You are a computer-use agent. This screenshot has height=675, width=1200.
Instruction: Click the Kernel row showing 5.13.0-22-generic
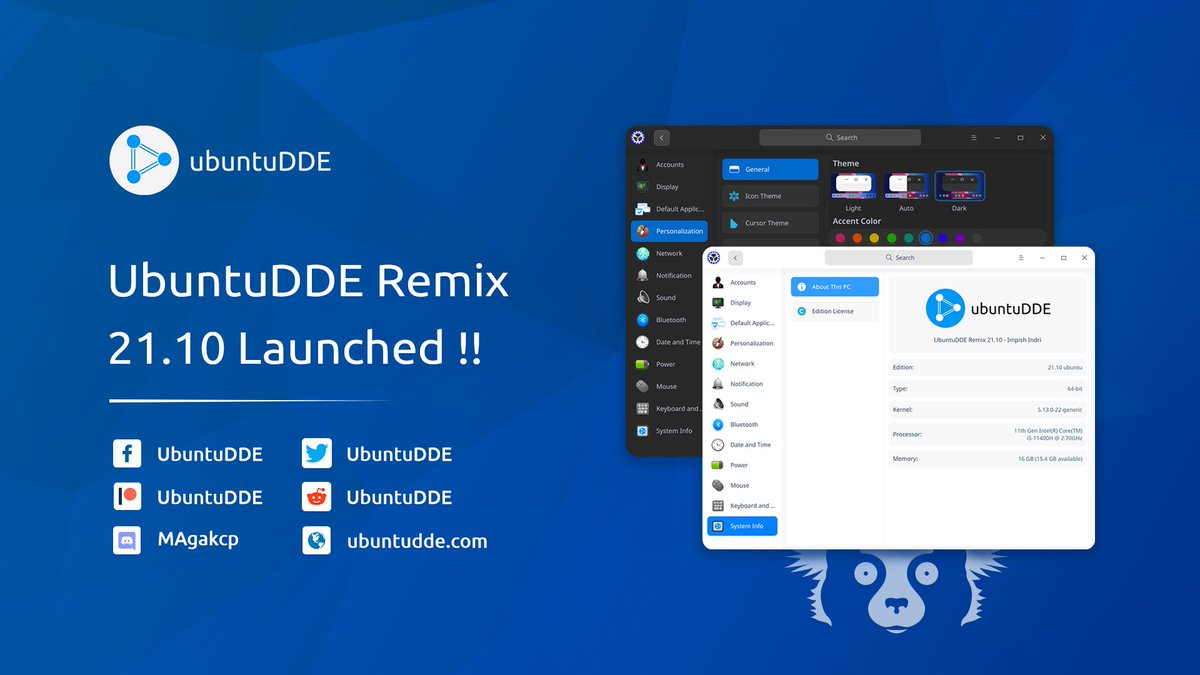(987, 409)
